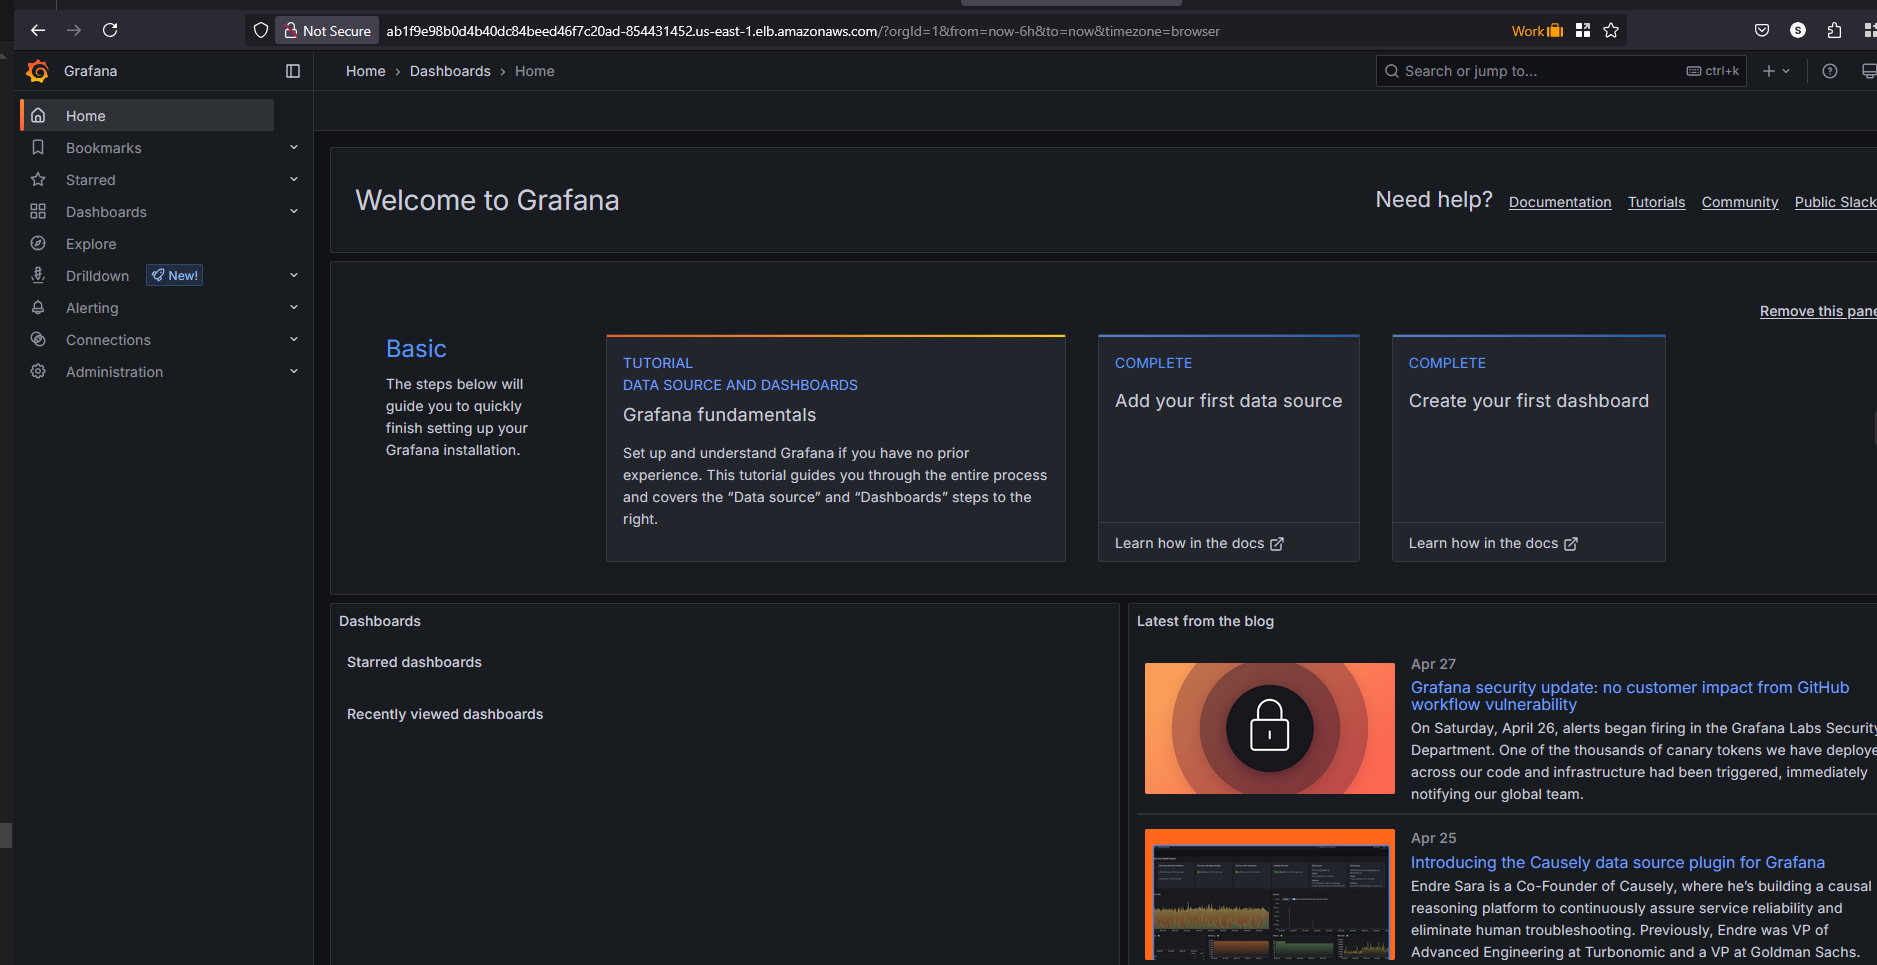Expand the Administration section chevron
Screen dimensions: 1877x965
[294, 371]
